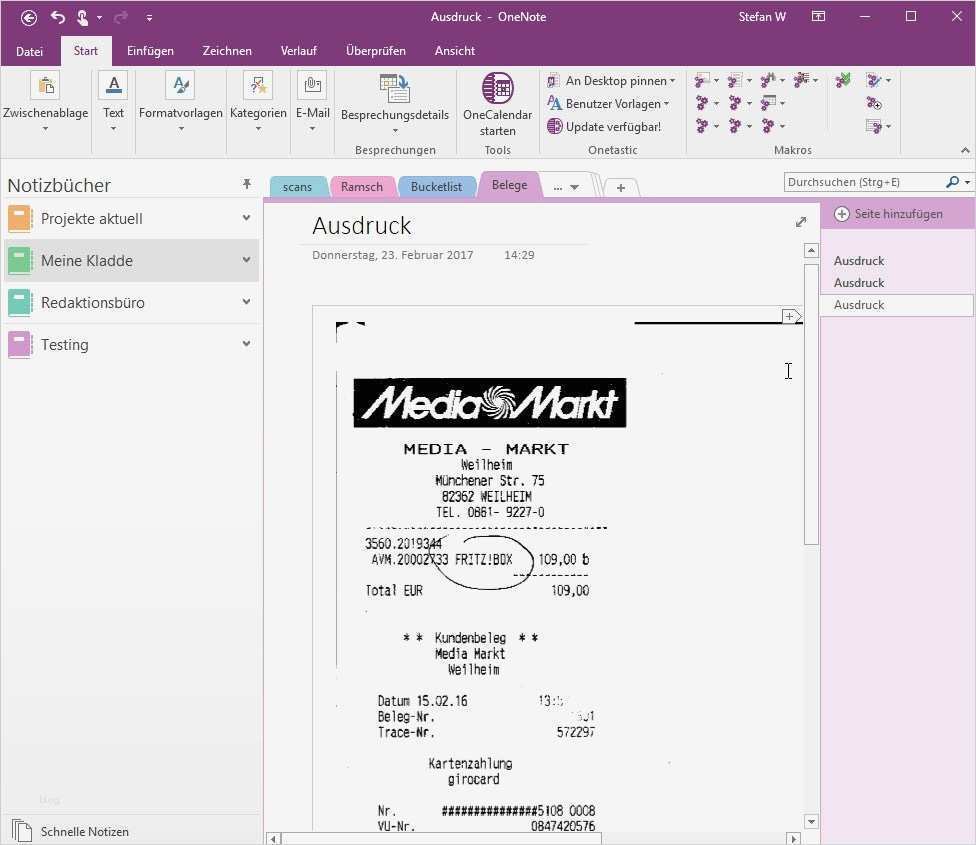The image size is (976, 845).
Task: Open the Zwischenablage clipboard button
Action: point(45,103)
